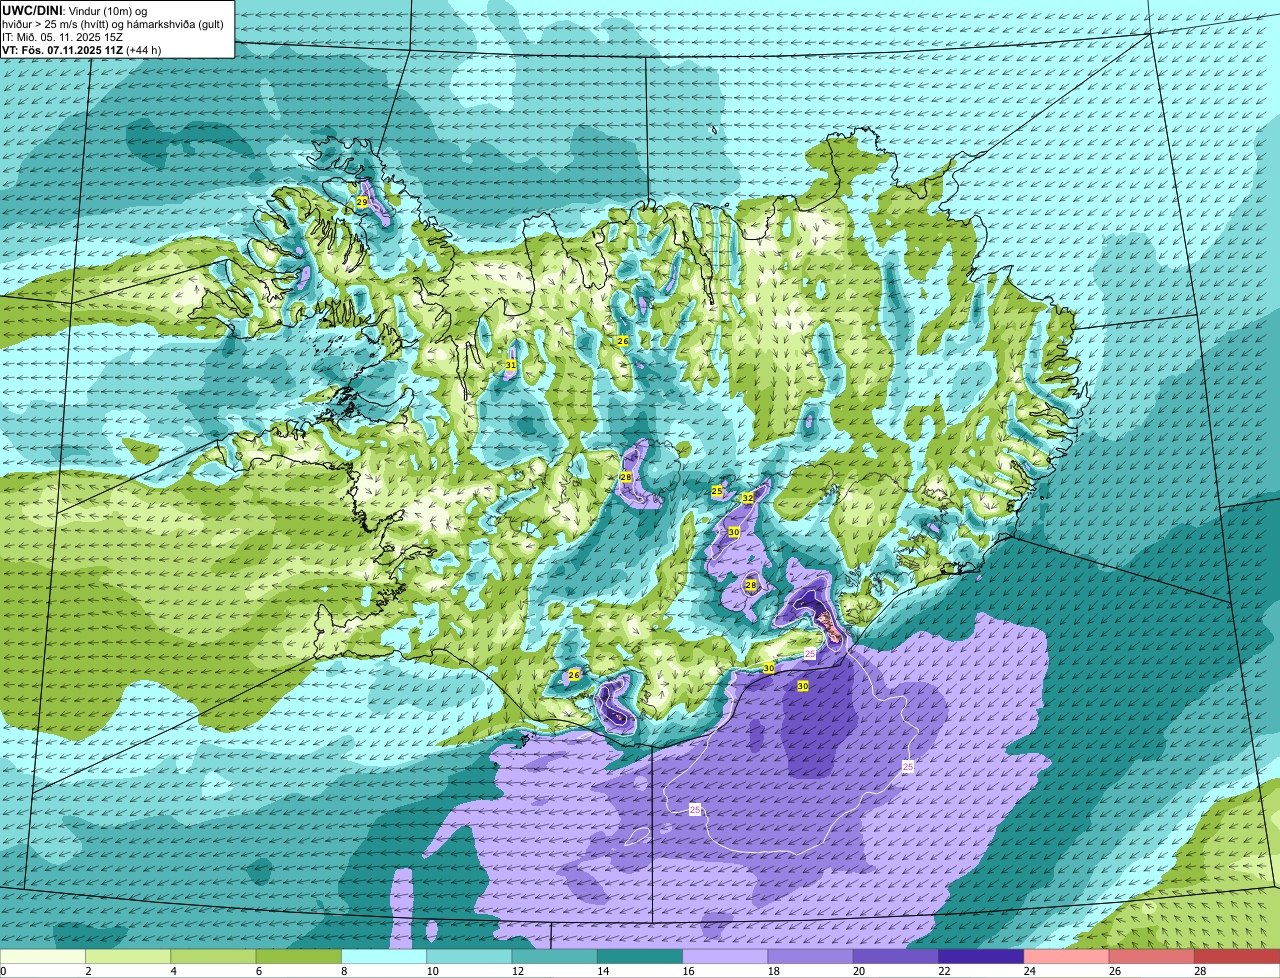Select the "10" scale number

(431, 971)
